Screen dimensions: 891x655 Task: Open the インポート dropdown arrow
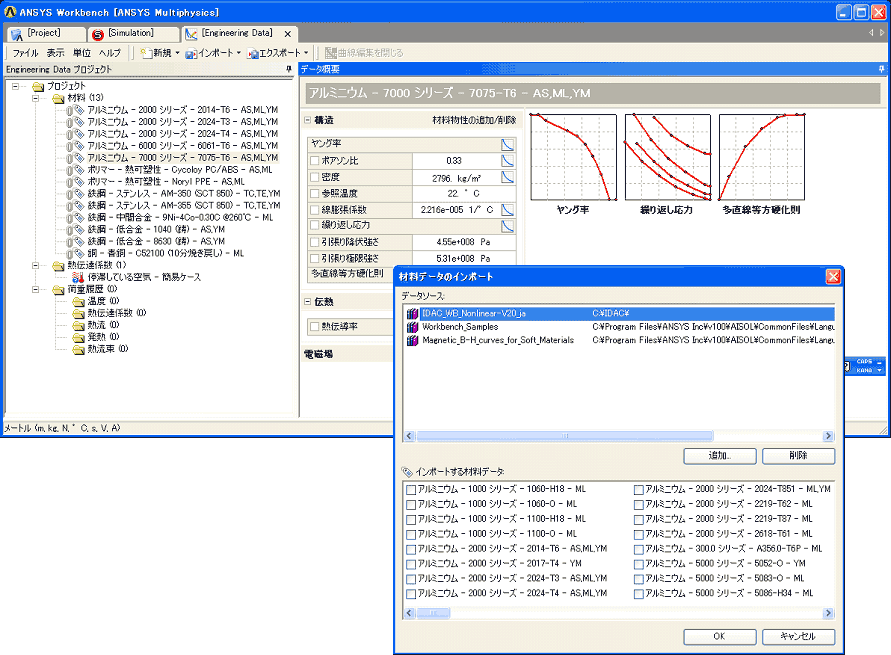pos(239,53)
